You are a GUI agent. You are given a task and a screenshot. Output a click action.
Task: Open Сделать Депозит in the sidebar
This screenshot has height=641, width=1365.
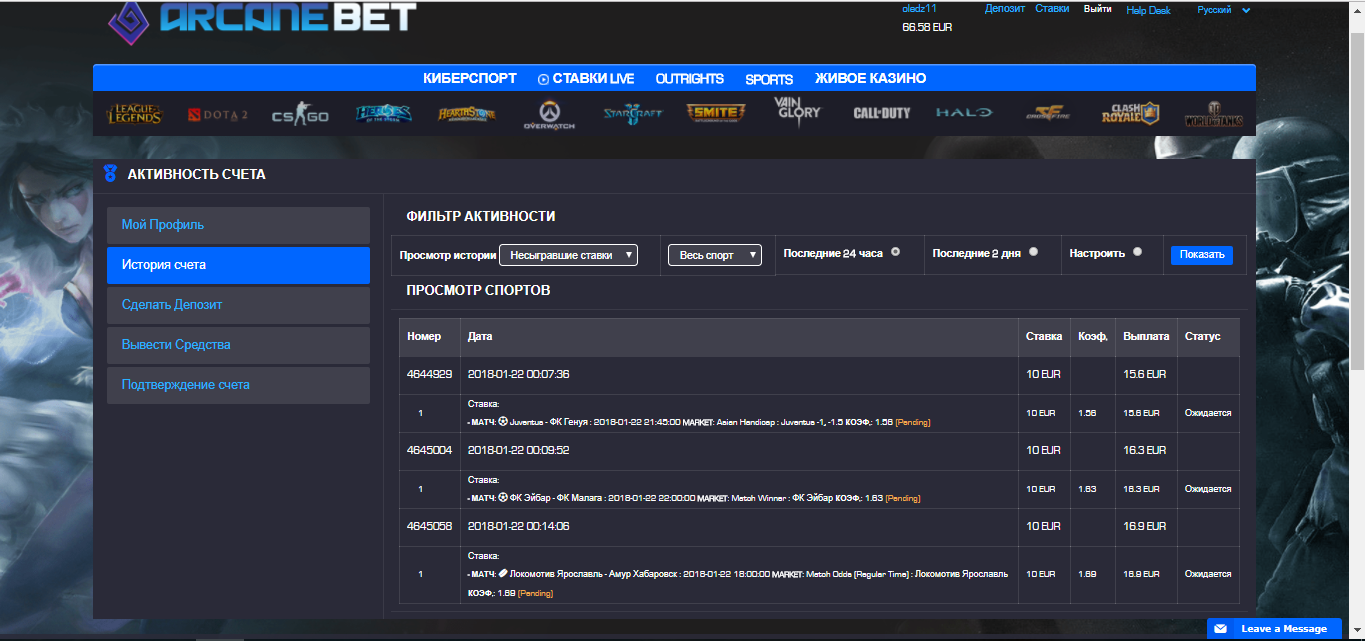(238, 305)
